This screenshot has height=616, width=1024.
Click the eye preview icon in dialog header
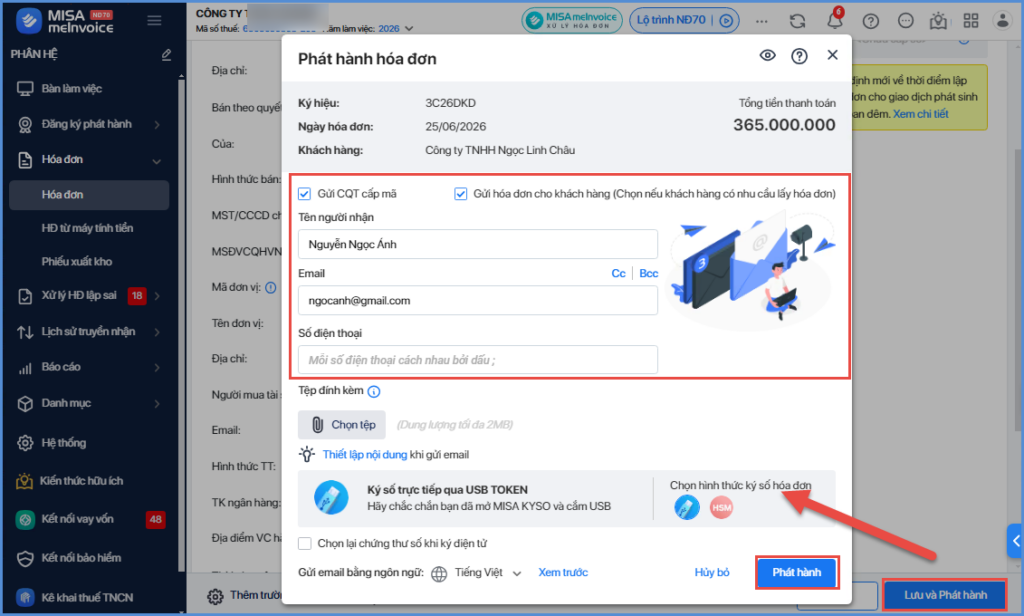(767, 56)
